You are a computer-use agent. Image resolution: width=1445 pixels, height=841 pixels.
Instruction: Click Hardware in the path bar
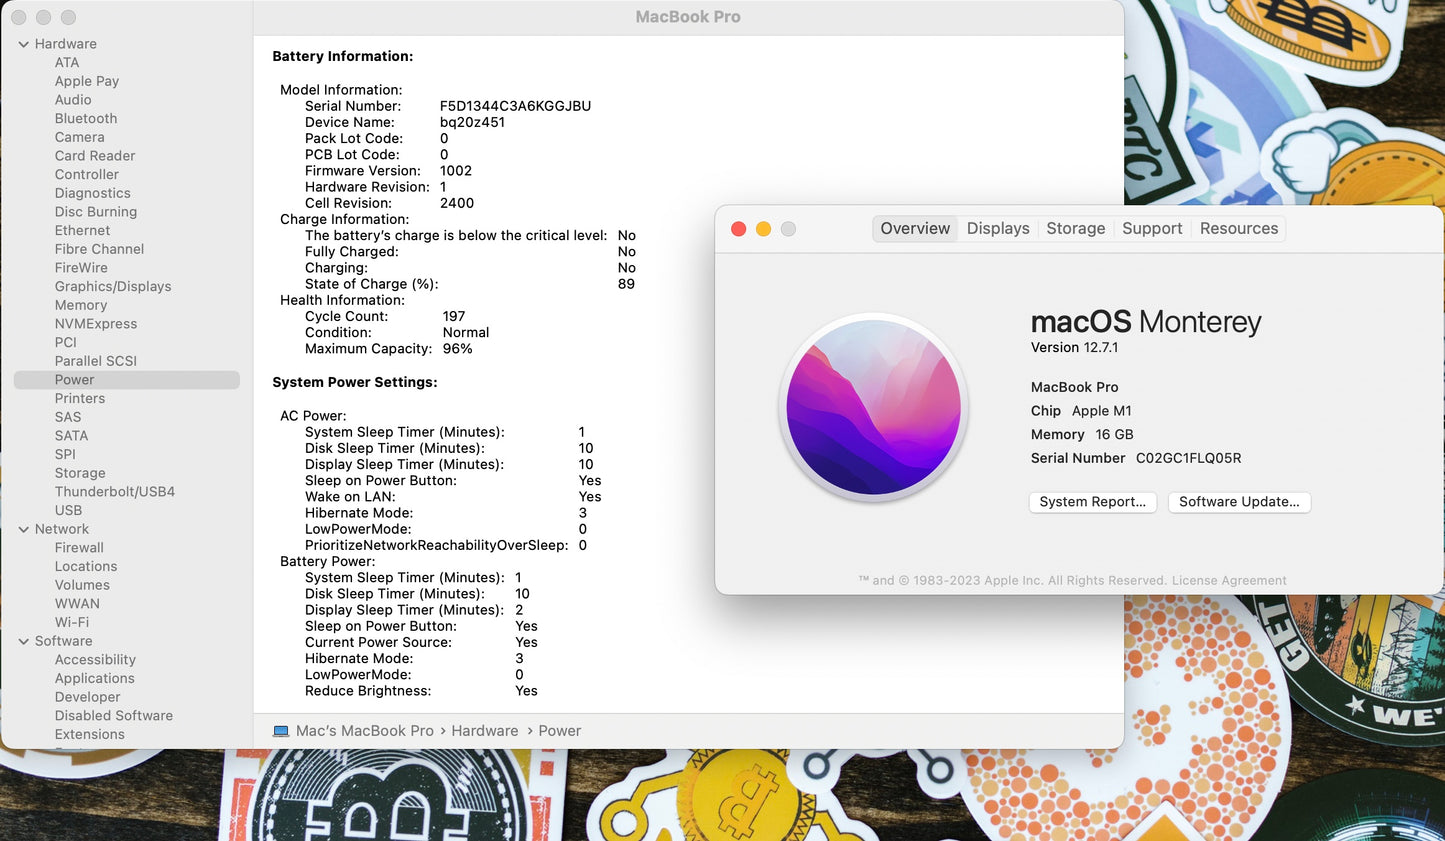(x=485, y=731)
